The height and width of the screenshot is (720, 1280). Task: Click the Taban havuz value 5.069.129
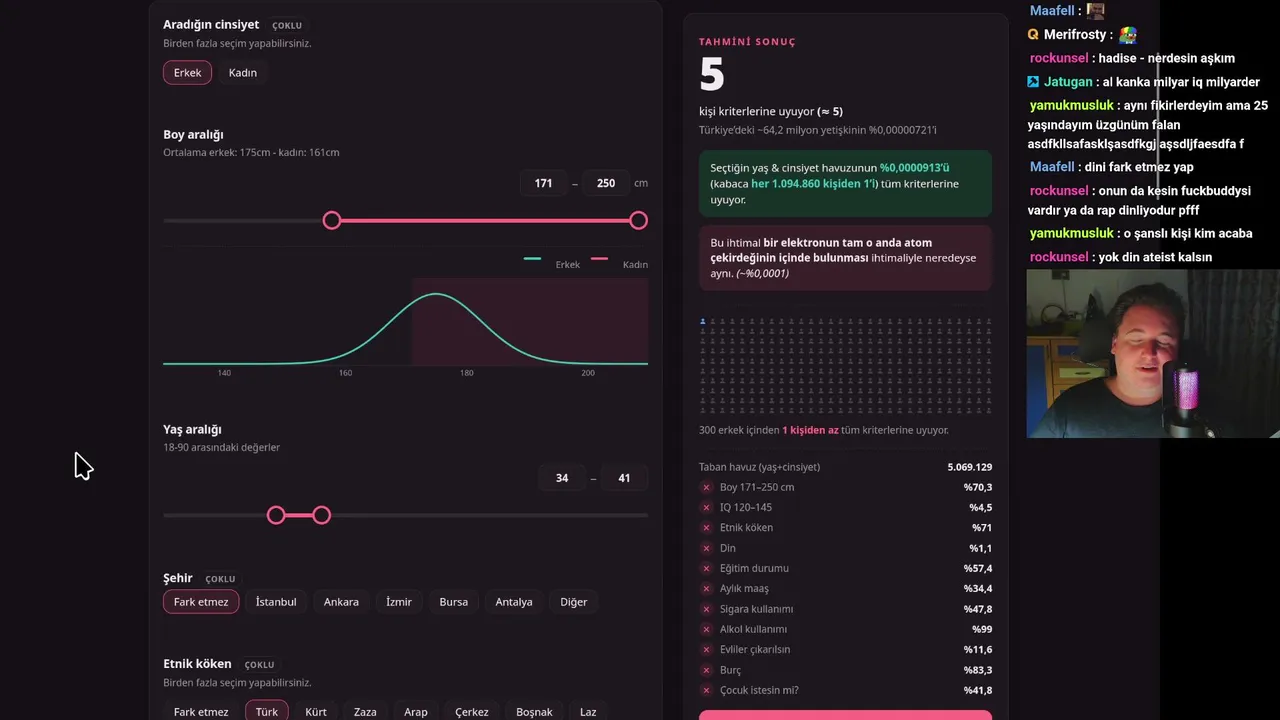click(970, 467)
